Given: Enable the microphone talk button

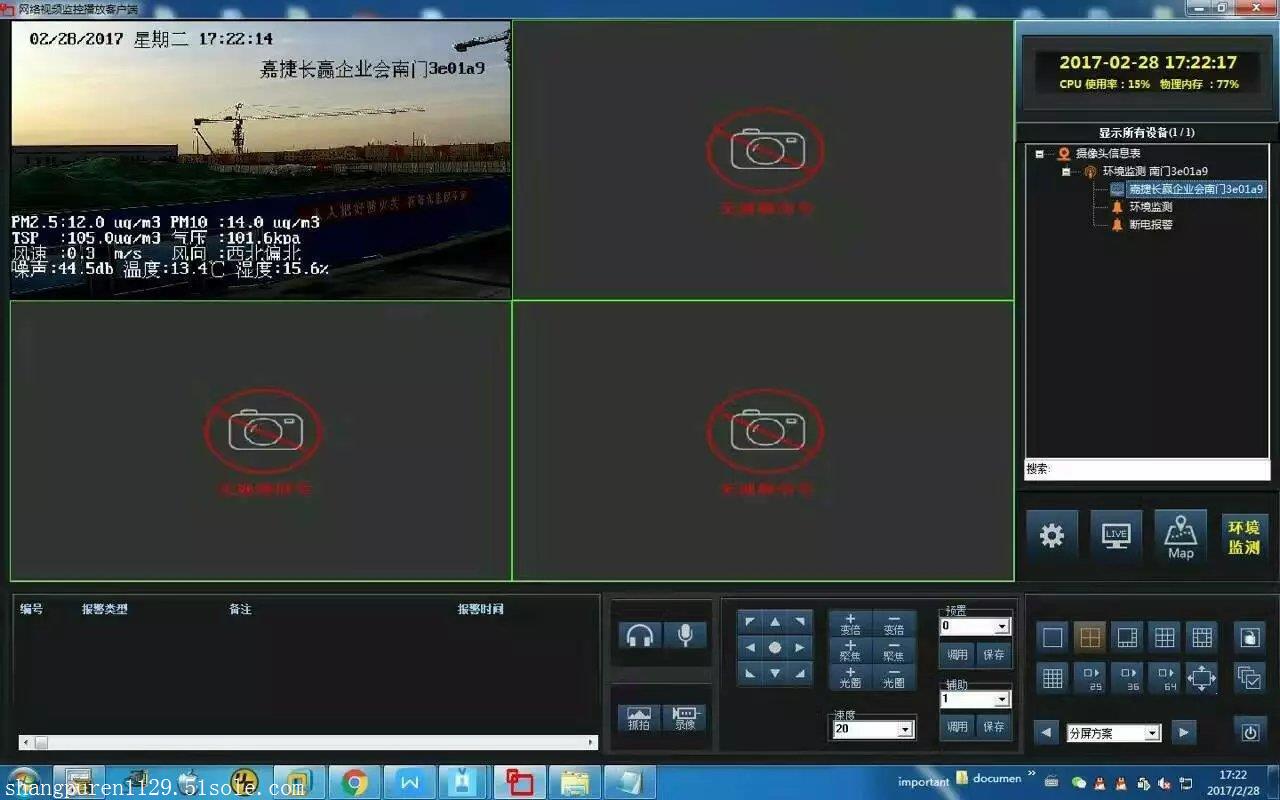Looking at the screenshot, I should tap(685, 636).
